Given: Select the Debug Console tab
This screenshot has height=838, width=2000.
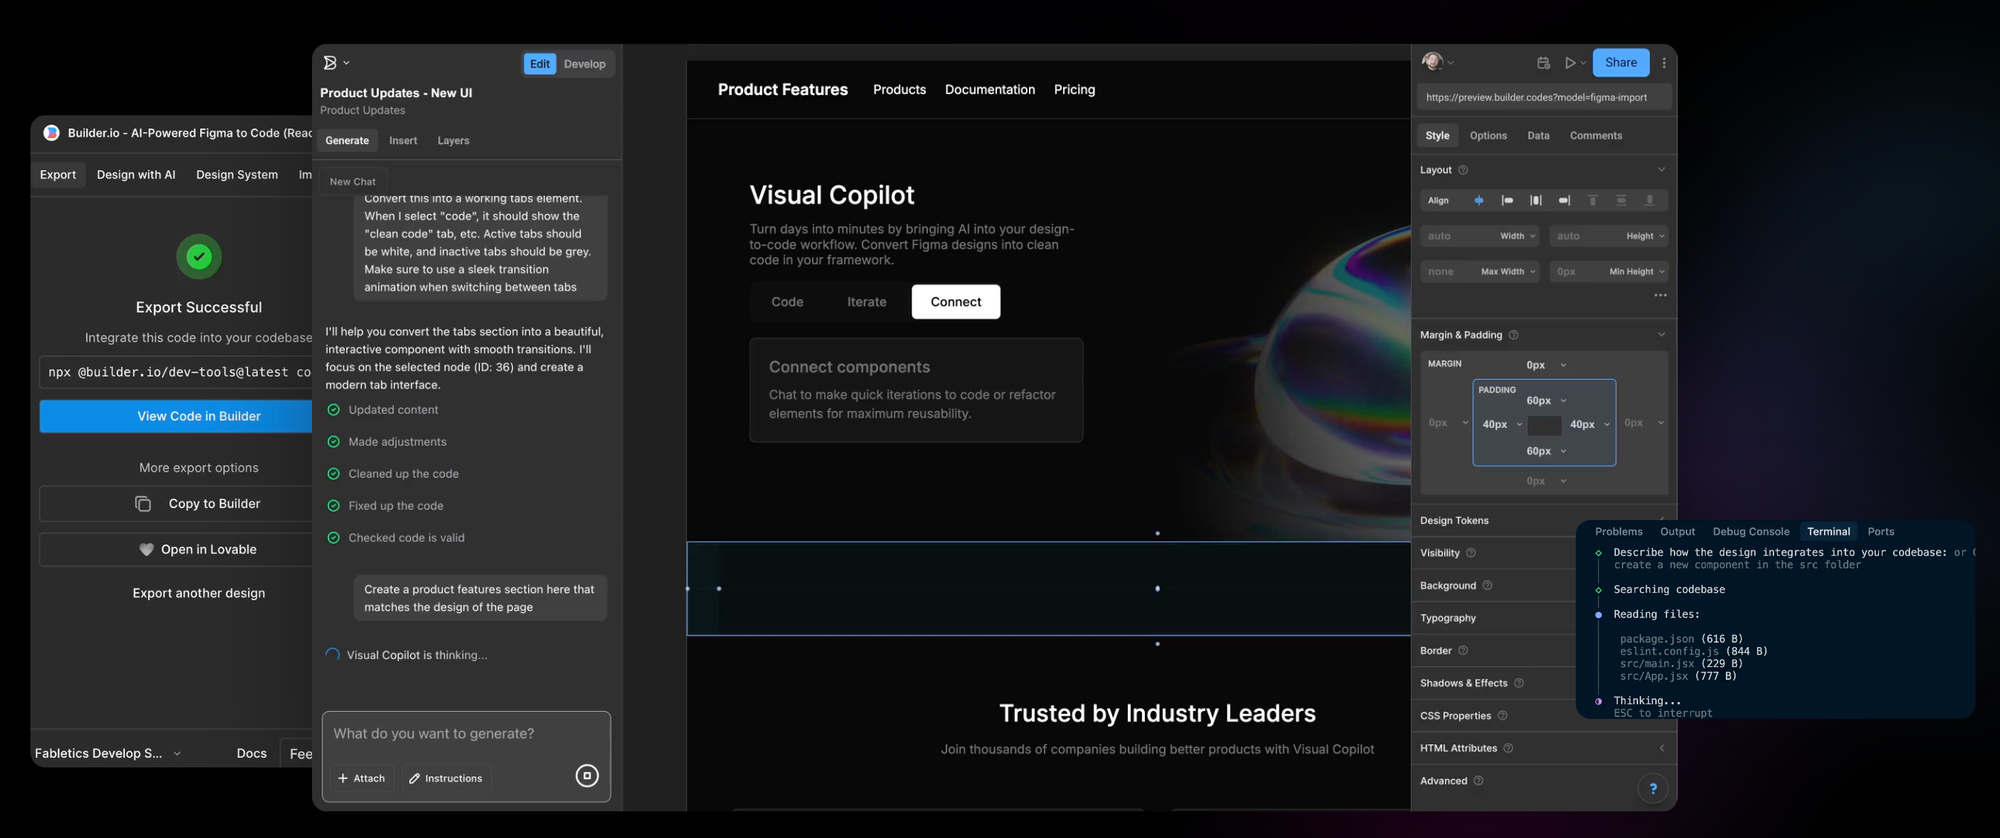Looking at the screenshot, I should point(1750,532).
